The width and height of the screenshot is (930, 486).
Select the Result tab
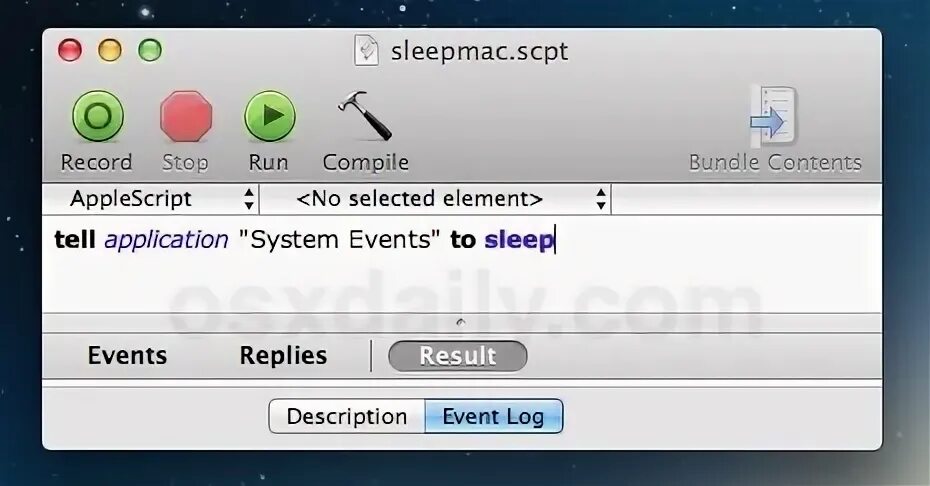tap(457, 356)
